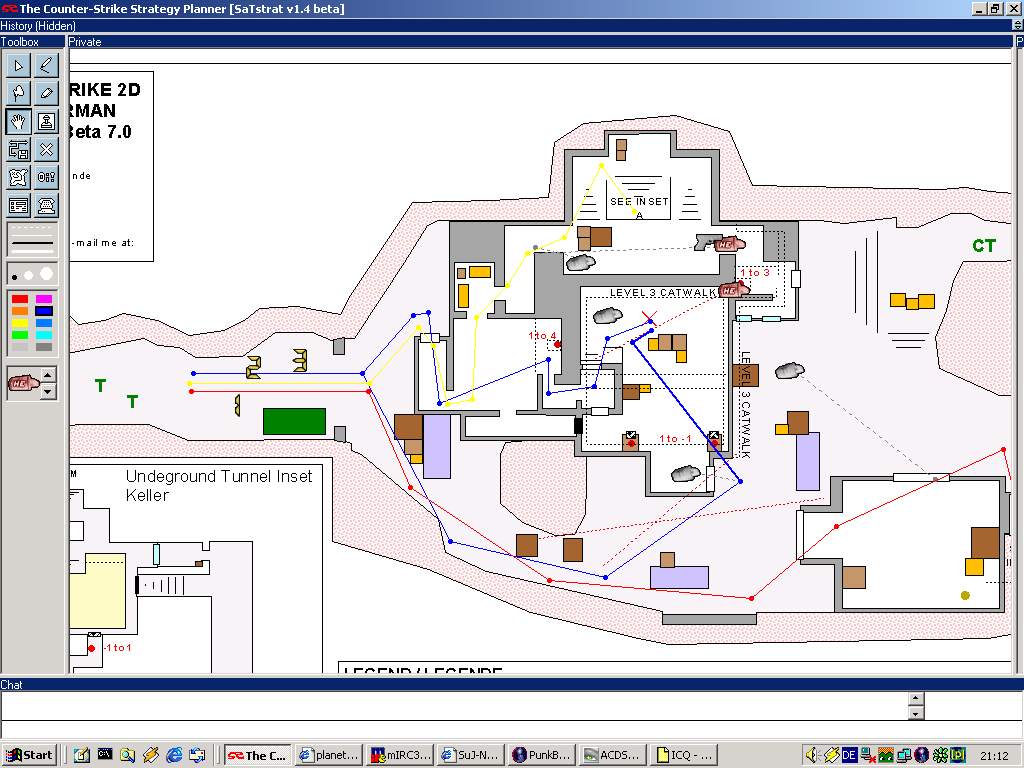This screenshot has width=1024, height=768.
Task: Click the system clock showing 21:12
Action: [x=994, y=756]
